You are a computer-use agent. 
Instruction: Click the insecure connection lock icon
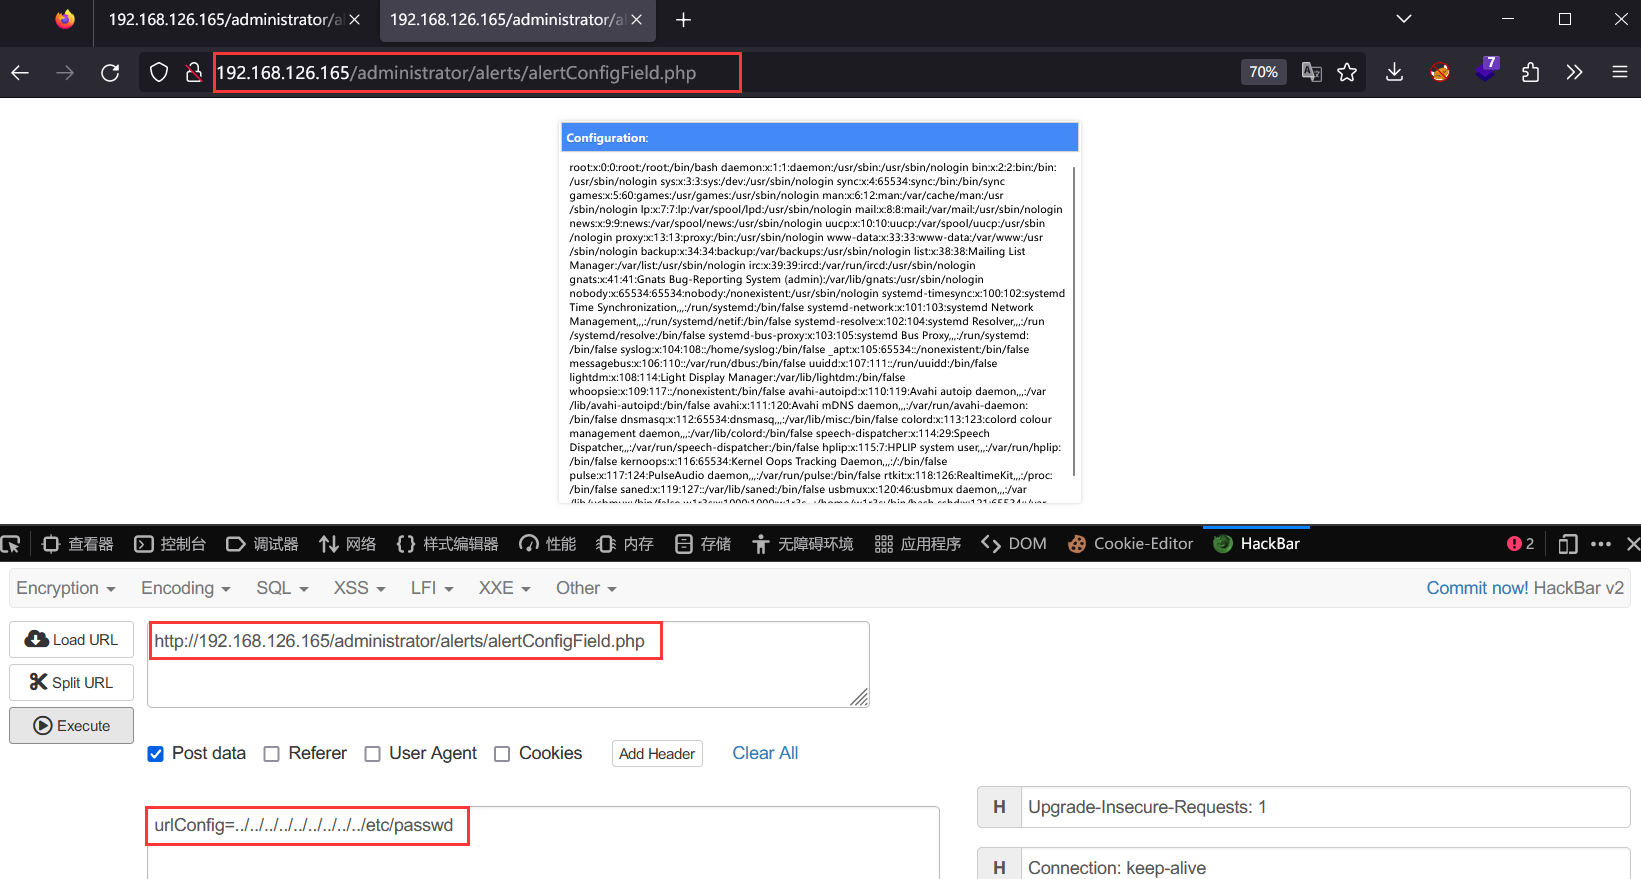tap(194, 72)
